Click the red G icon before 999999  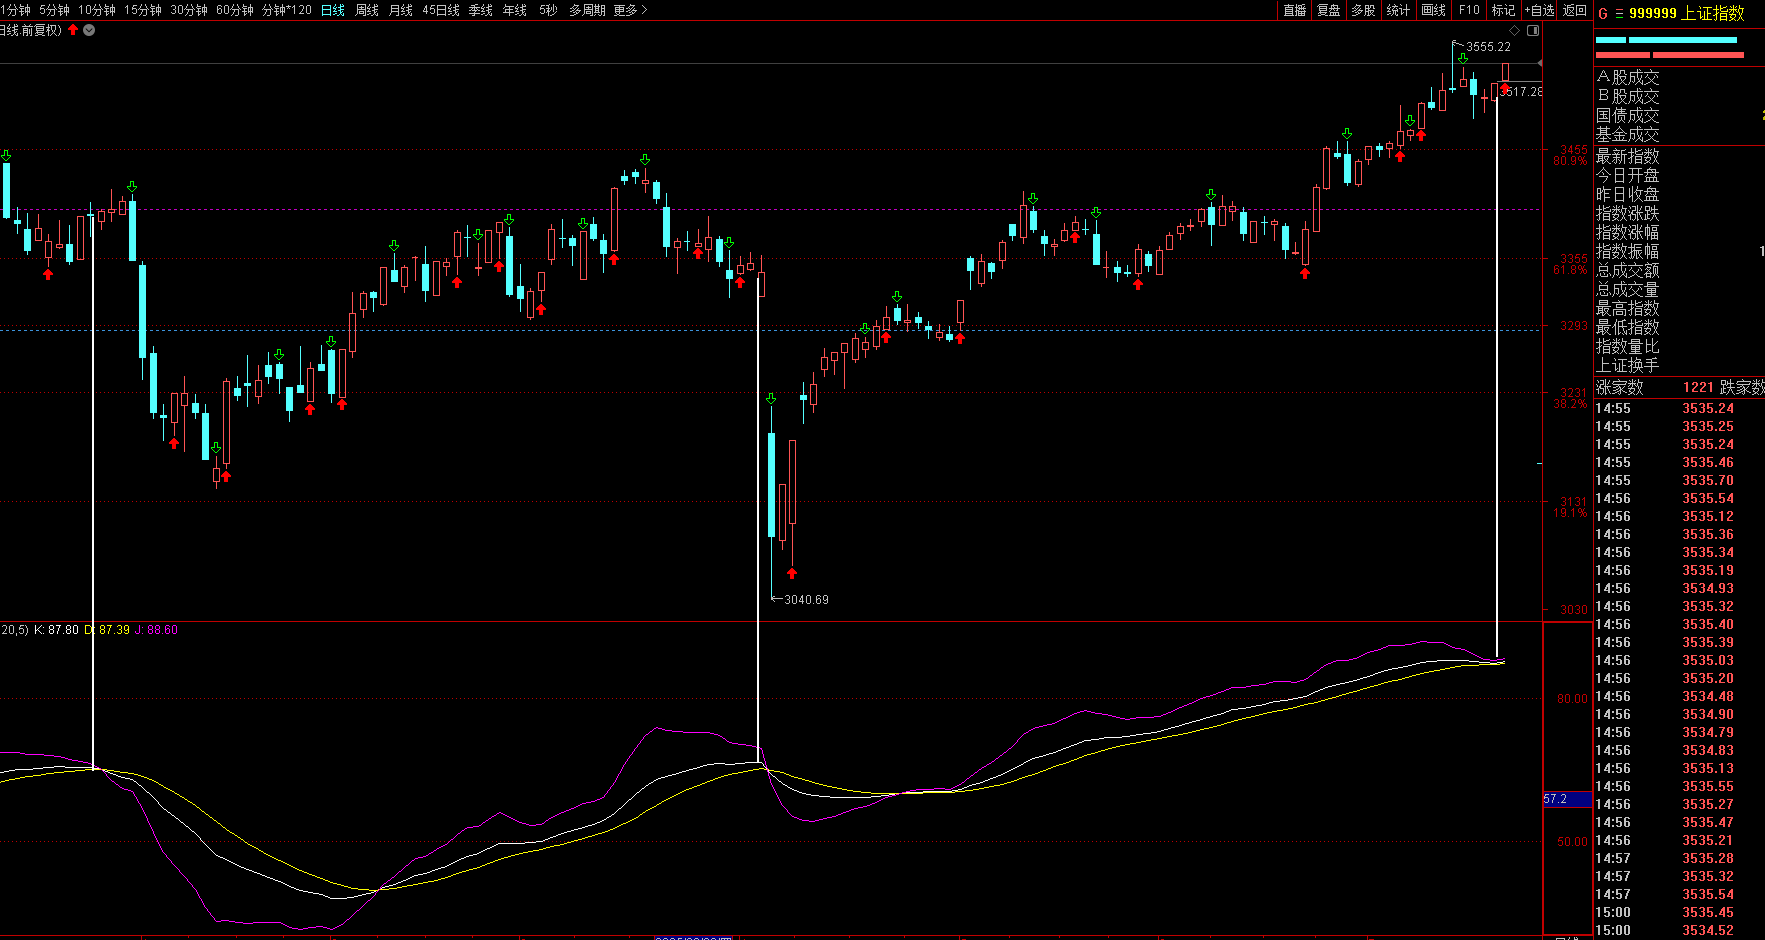1603,13
